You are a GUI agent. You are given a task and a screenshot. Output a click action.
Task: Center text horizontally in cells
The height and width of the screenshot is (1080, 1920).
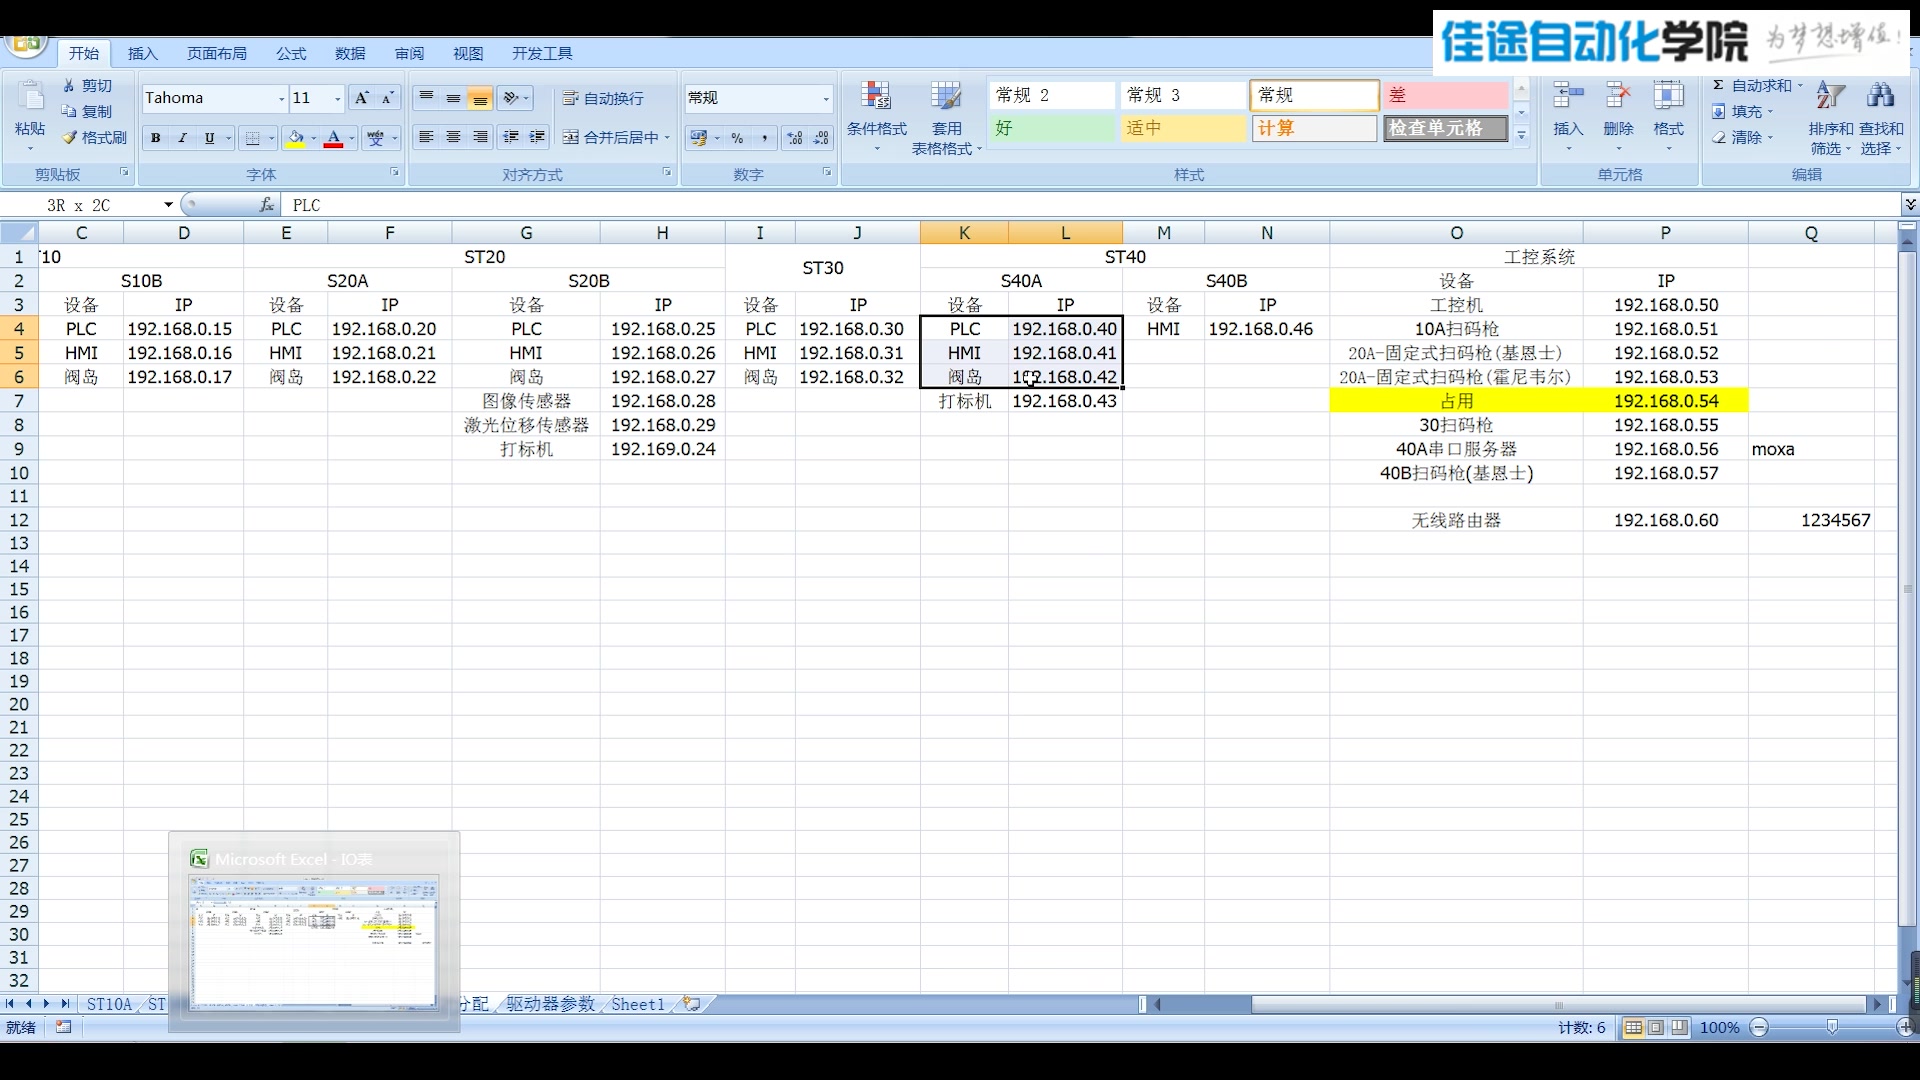(x=453, y=137)
